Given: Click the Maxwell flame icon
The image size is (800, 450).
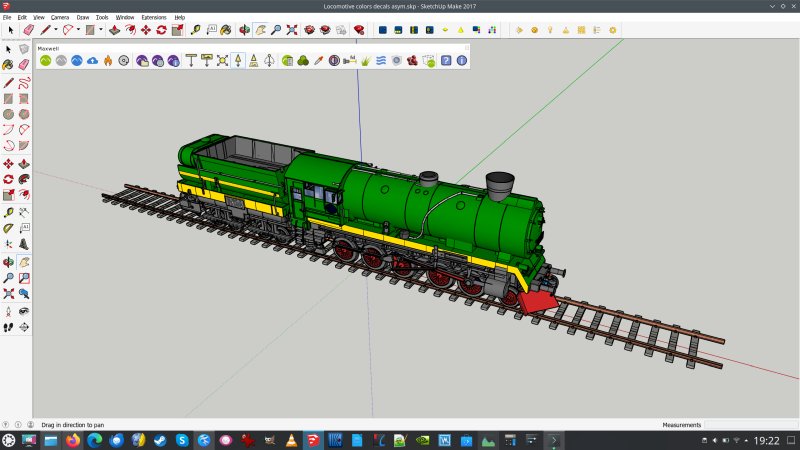Looking at the screenshot, I should pos(108,61).
